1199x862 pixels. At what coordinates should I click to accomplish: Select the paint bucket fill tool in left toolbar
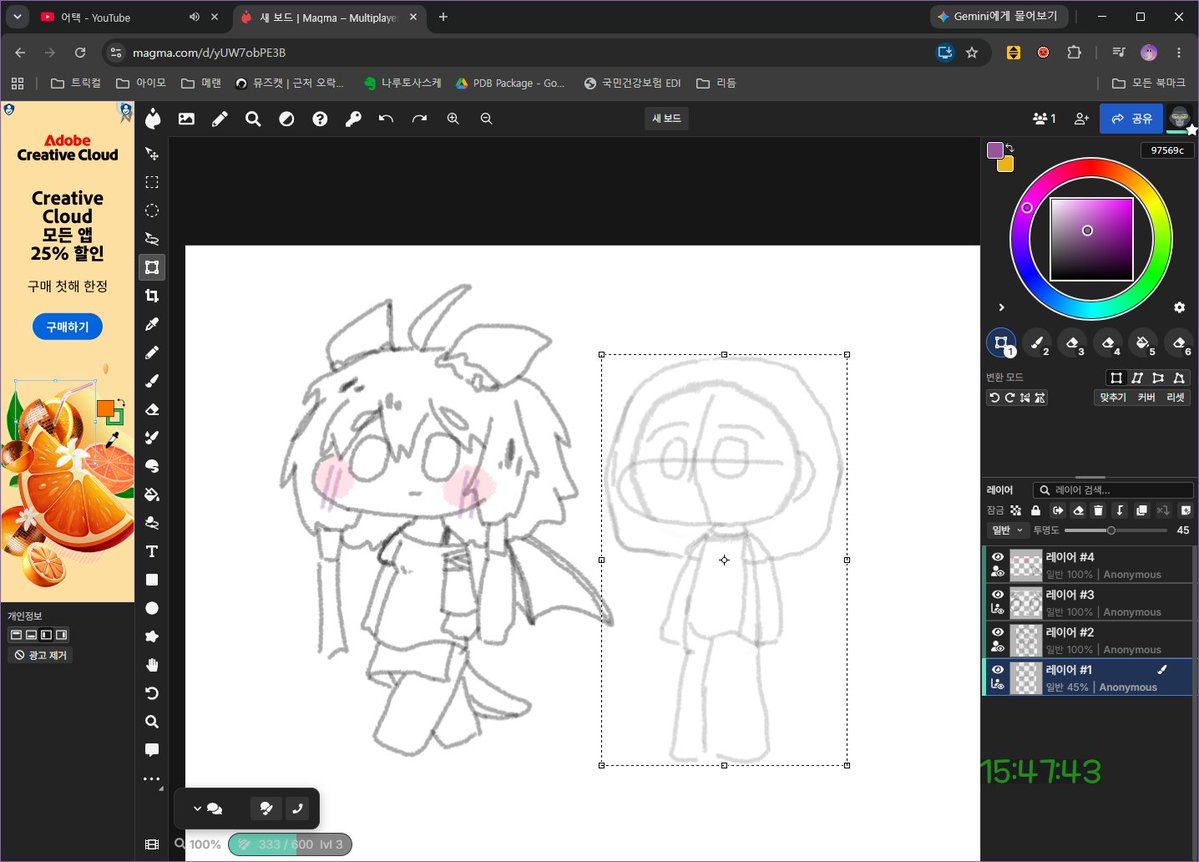tap(152, 495)
